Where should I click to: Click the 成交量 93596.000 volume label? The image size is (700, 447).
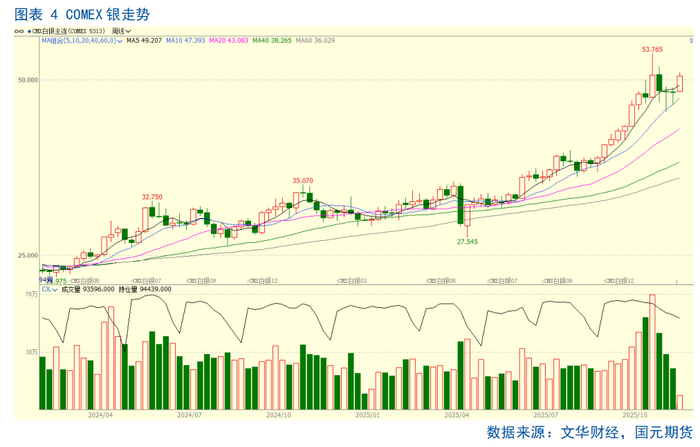(88, 289)
